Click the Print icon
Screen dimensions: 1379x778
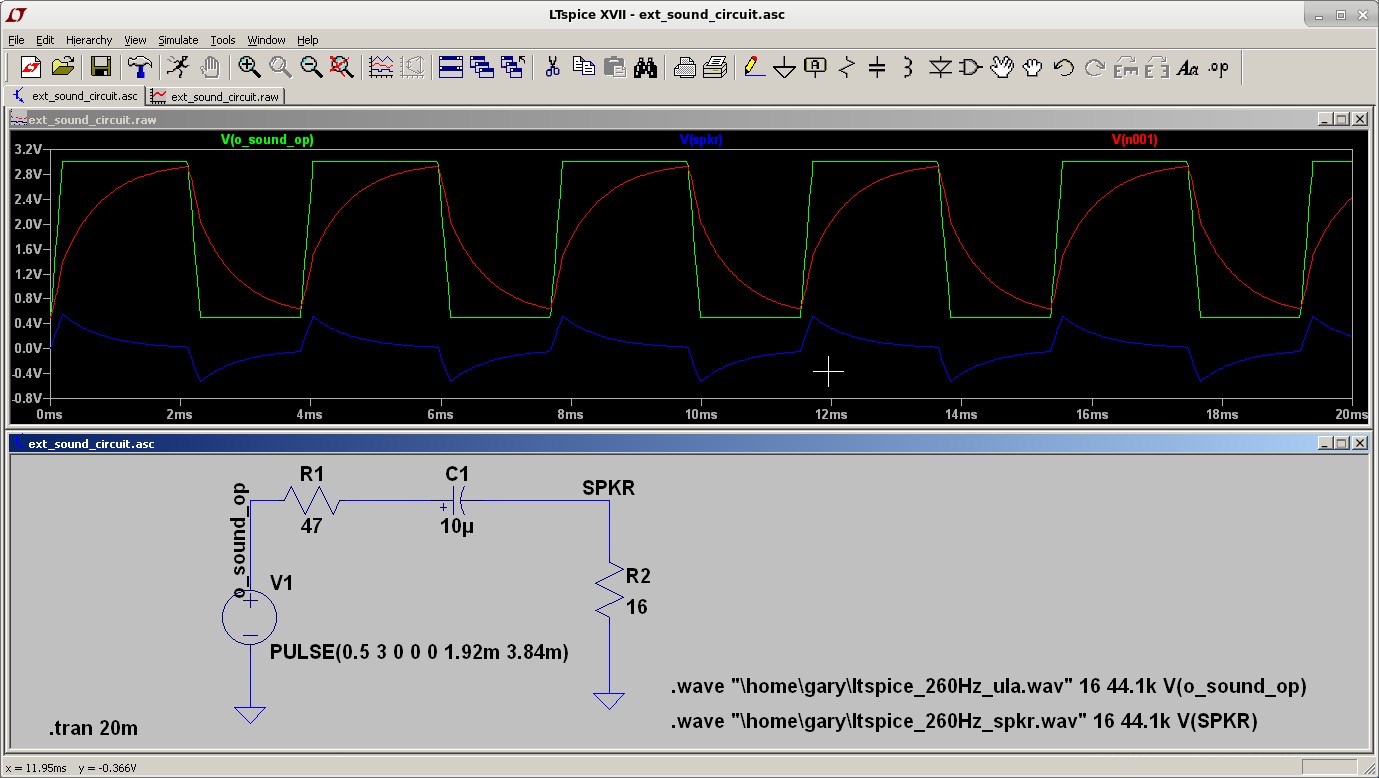click(715, 67)
